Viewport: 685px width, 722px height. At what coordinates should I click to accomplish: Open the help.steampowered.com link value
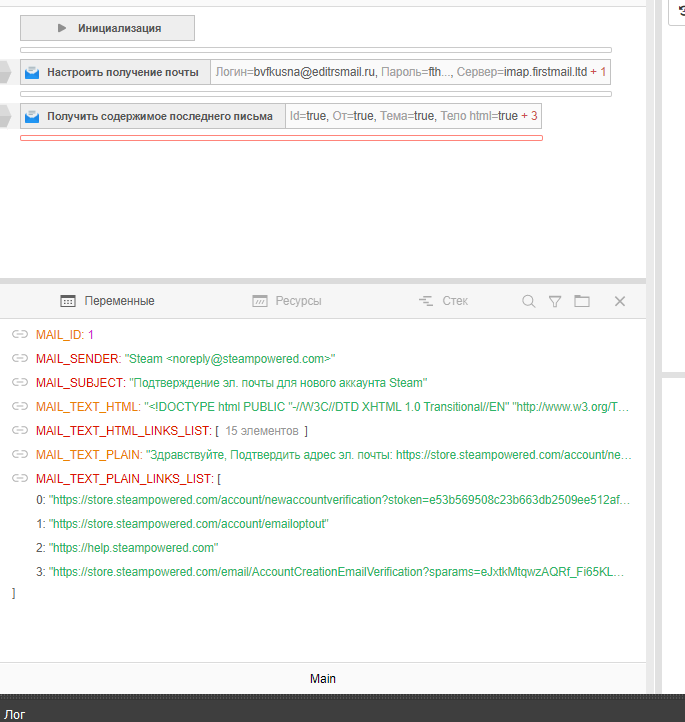coord(133,548)
